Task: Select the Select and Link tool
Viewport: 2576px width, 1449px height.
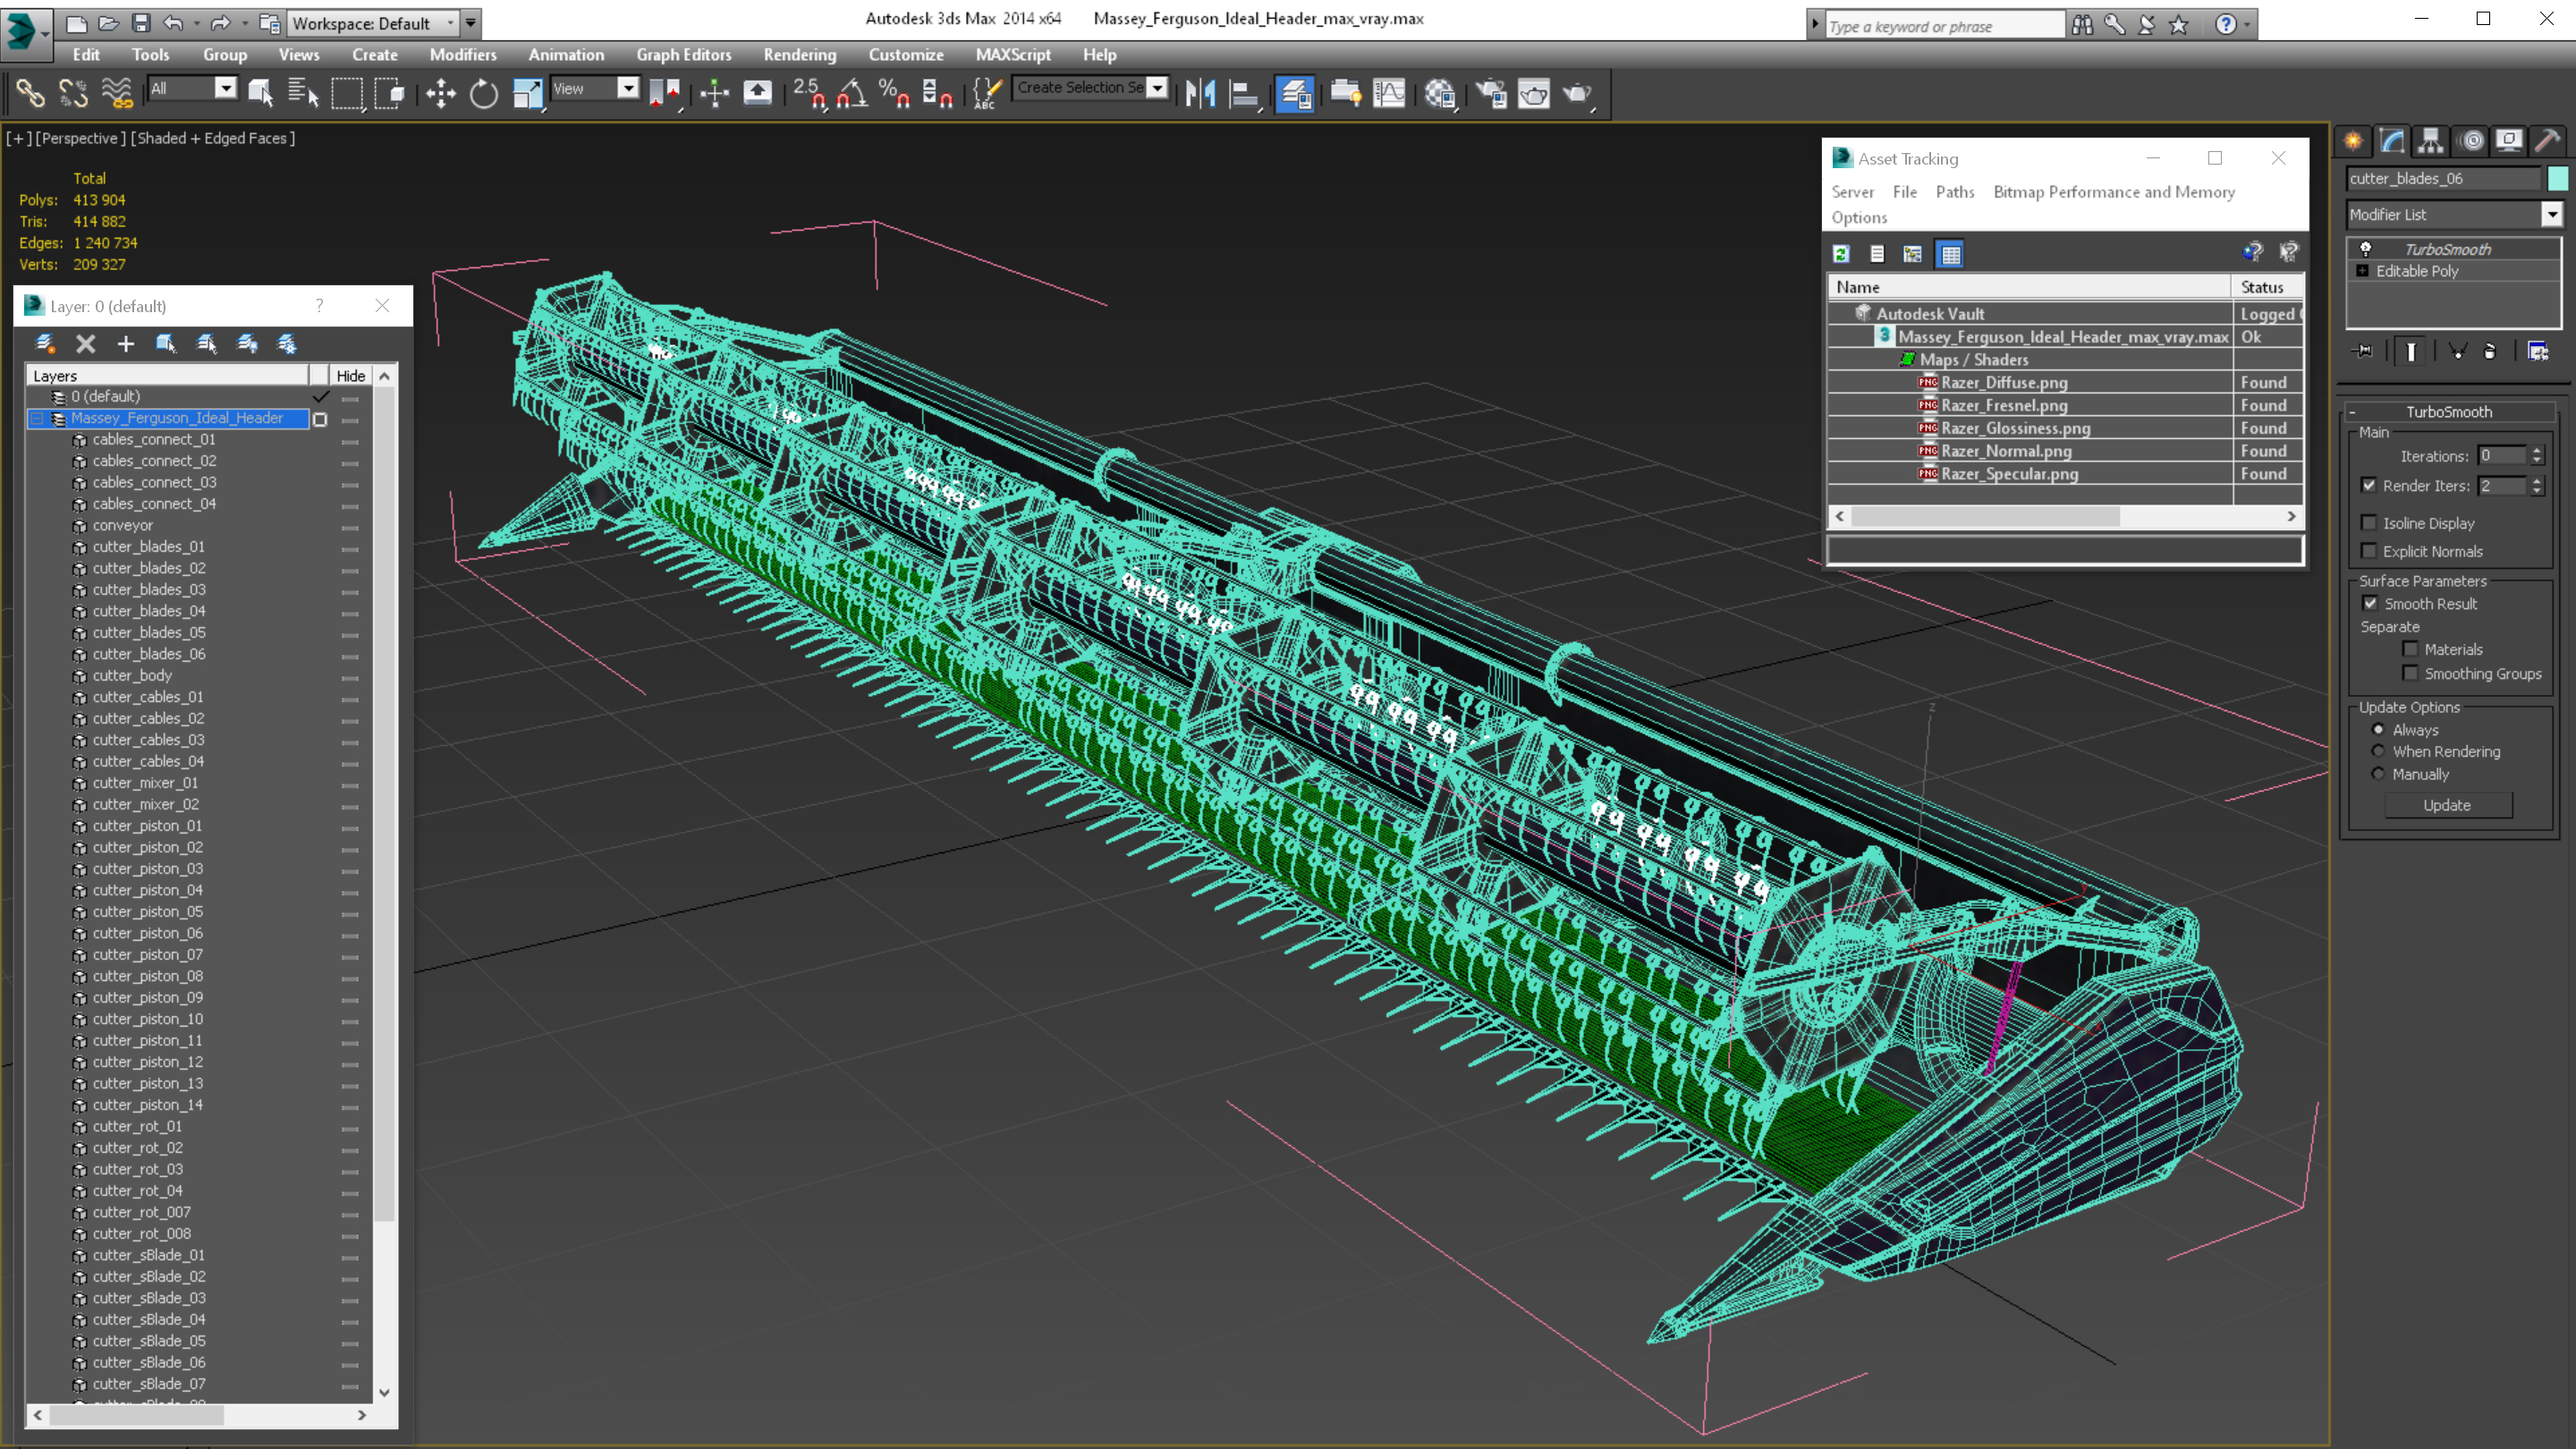Action: coord(30,93)
